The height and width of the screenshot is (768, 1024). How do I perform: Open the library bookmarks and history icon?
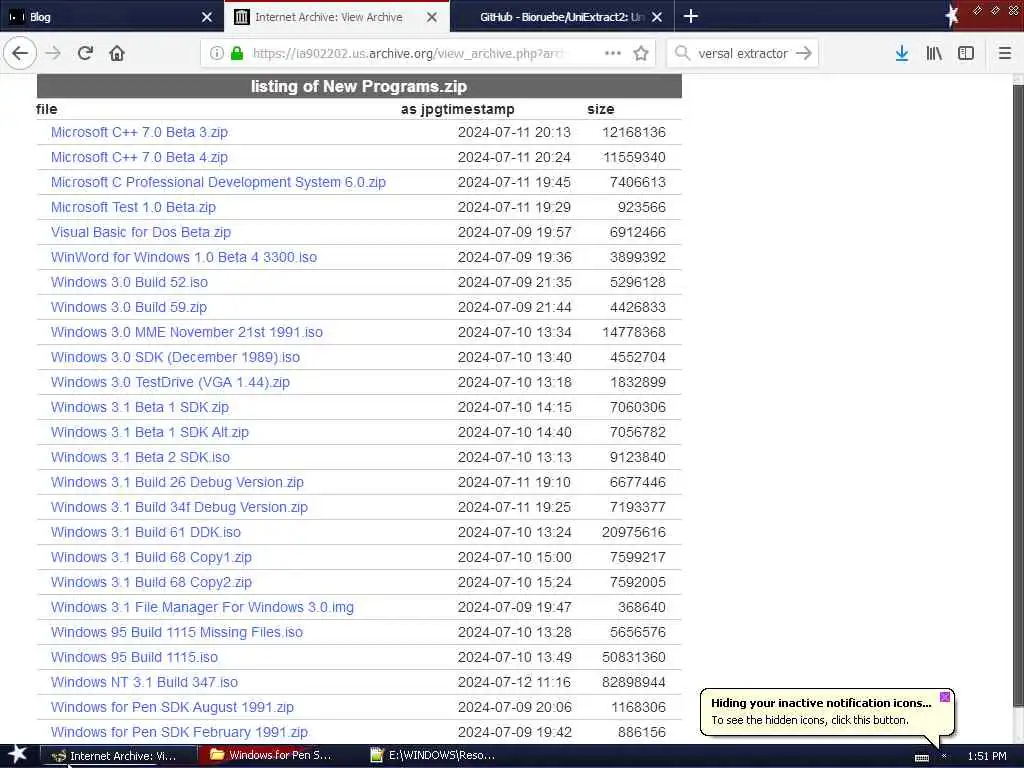pos(934,53)
